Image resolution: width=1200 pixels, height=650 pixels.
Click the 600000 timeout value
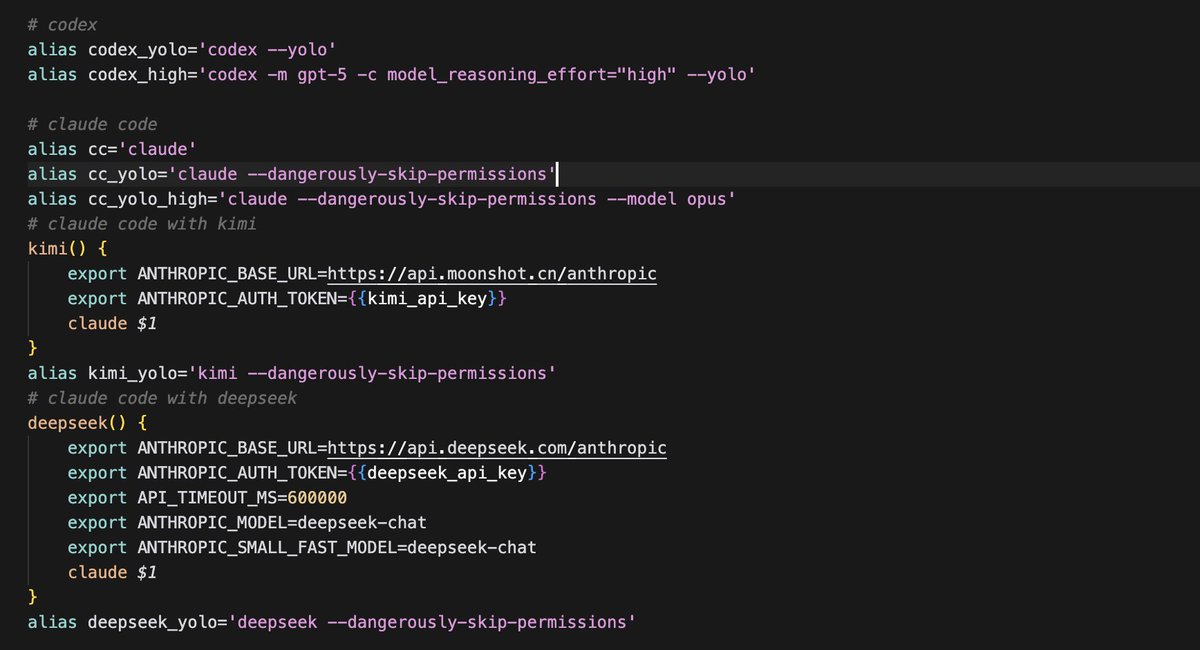317,498
